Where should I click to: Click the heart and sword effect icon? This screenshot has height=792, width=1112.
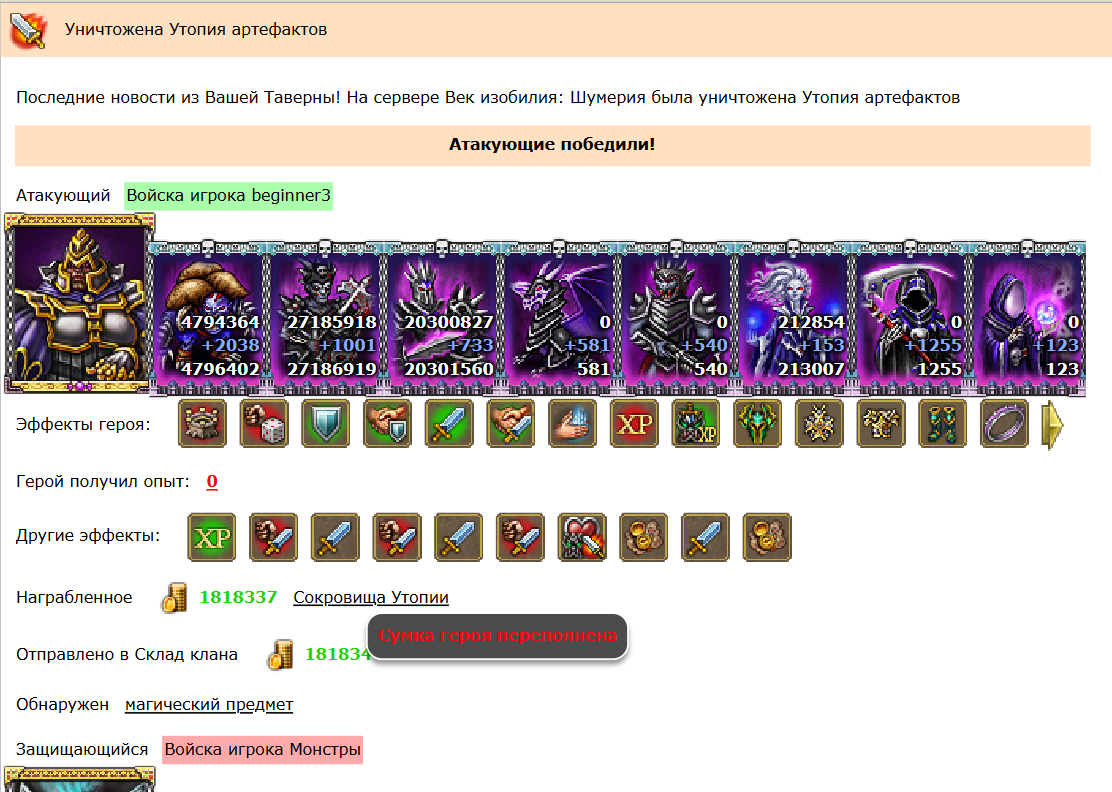(x=582, y=537)
